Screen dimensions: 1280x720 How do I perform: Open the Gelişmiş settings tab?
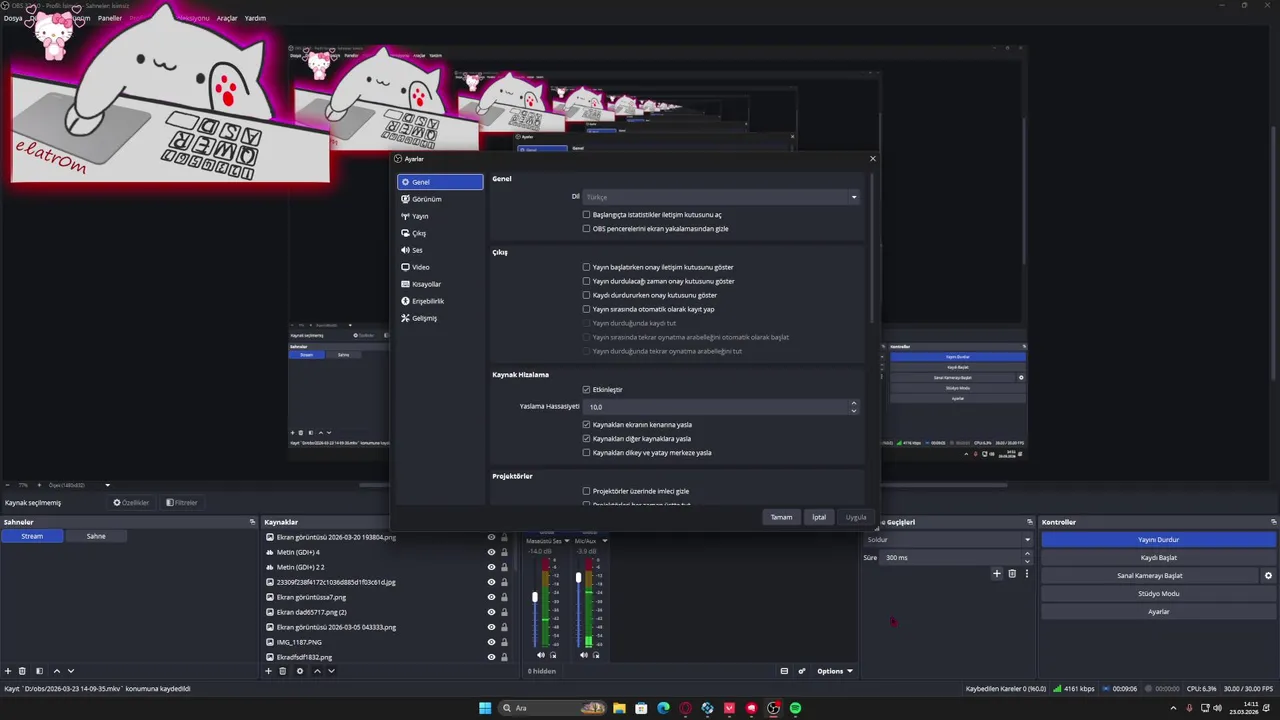click(440, 318)
